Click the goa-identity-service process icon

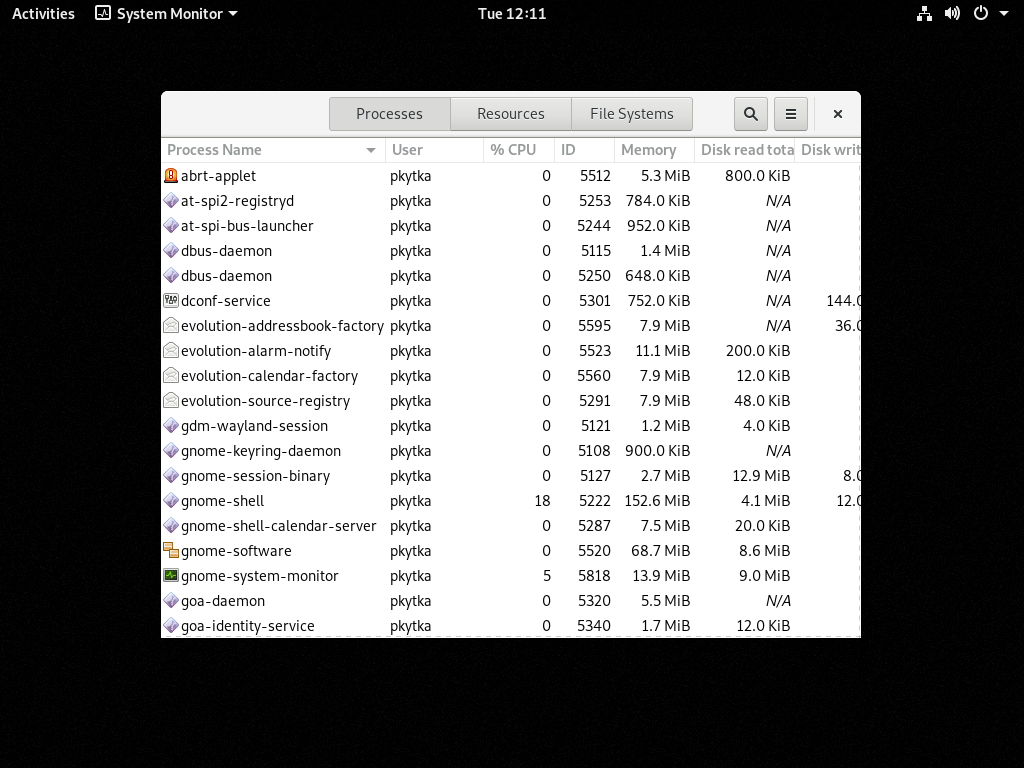pos(170,626)
